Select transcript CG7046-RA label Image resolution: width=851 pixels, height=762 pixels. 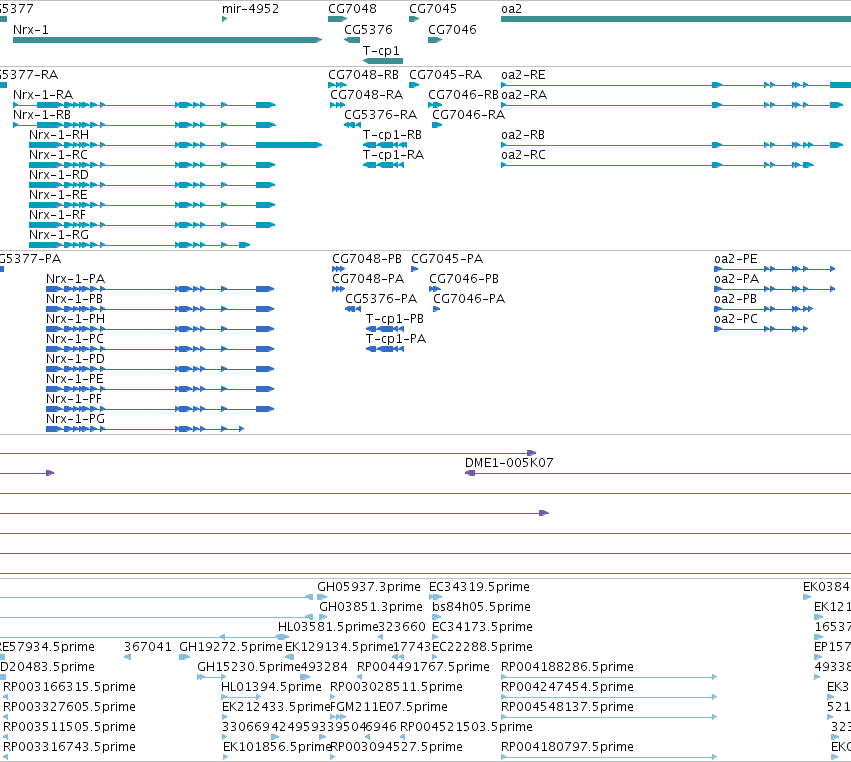point(468,115)
